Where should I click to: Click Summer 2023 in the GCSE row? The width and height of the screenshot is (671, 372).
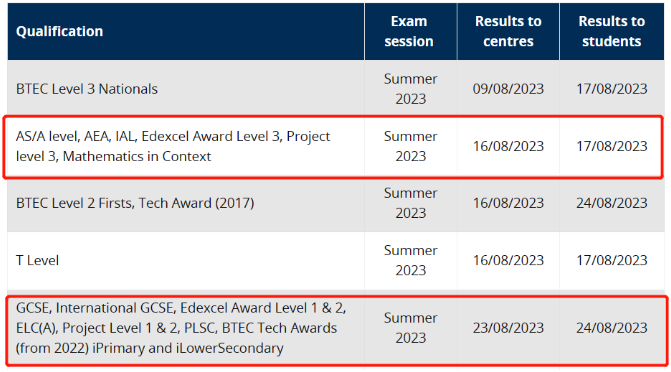point(411,328)
